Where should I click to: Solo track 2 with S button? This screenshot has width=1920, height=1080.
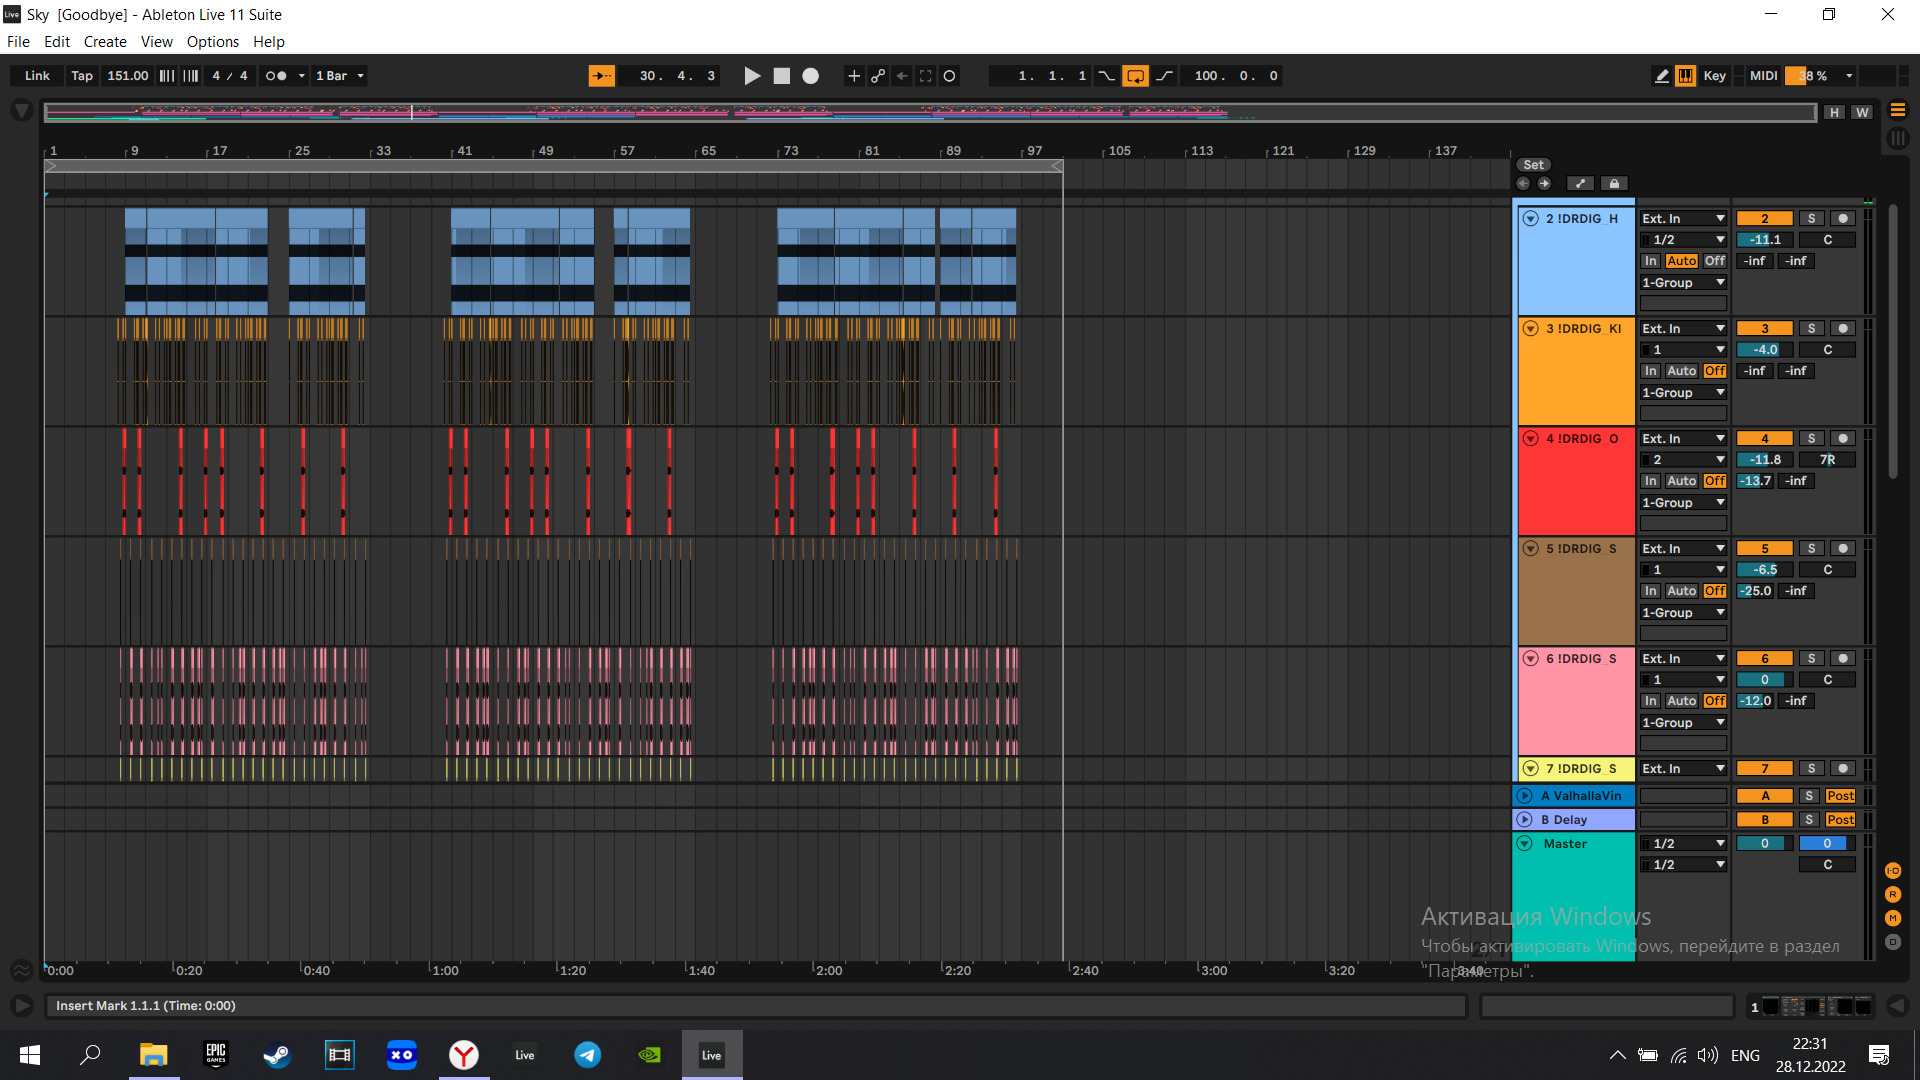pyautogui.click(x=1811, y=218)
